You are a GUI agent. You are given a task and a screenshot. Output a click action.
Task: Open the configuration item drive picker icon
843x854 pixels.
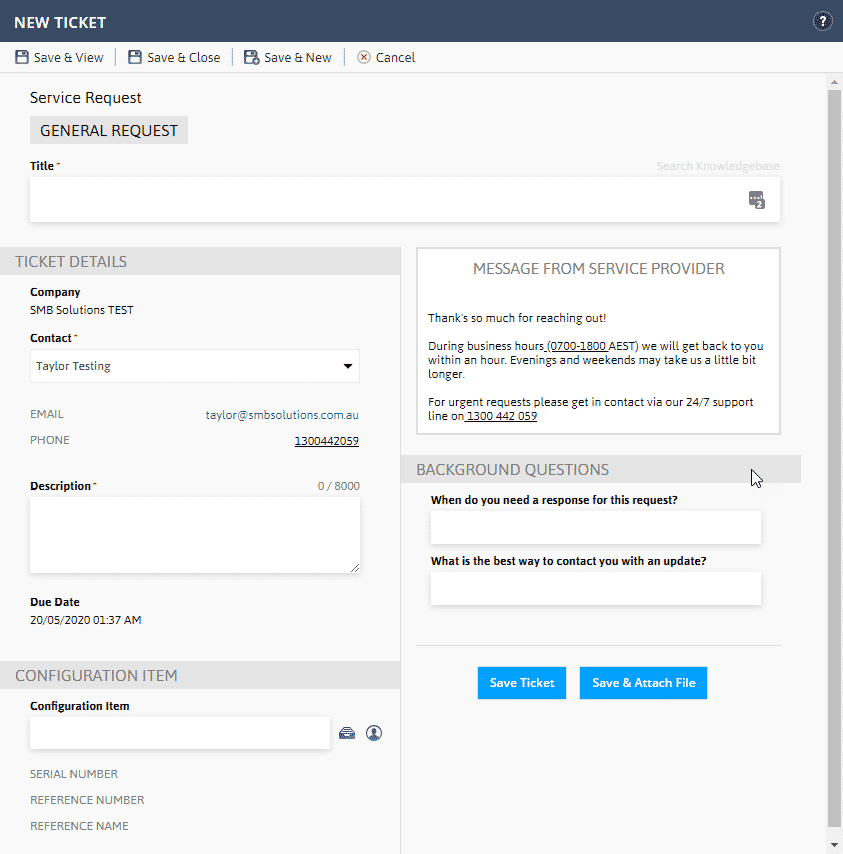coord(347,733)
